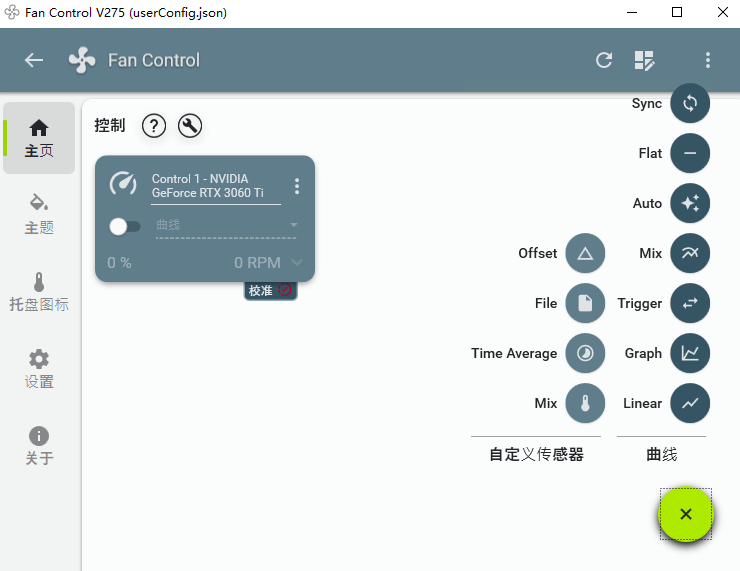Add a Trigger curve
Screen dimensions: 740x571
click(x=690, y=303)
